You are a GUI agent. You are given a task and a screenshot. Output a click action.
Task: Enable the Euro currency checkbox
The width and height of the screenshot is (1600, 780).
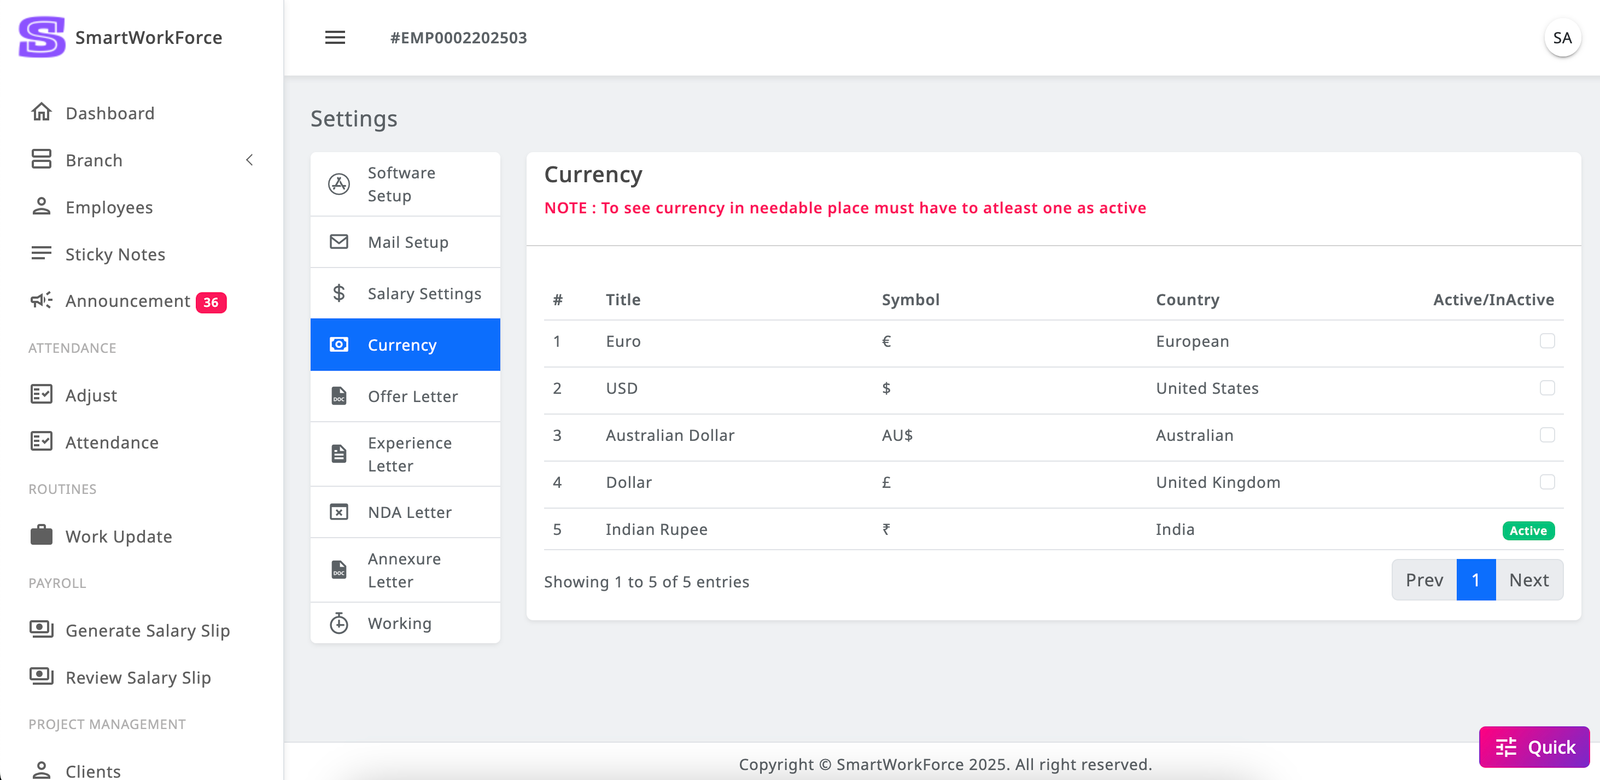1547,341
